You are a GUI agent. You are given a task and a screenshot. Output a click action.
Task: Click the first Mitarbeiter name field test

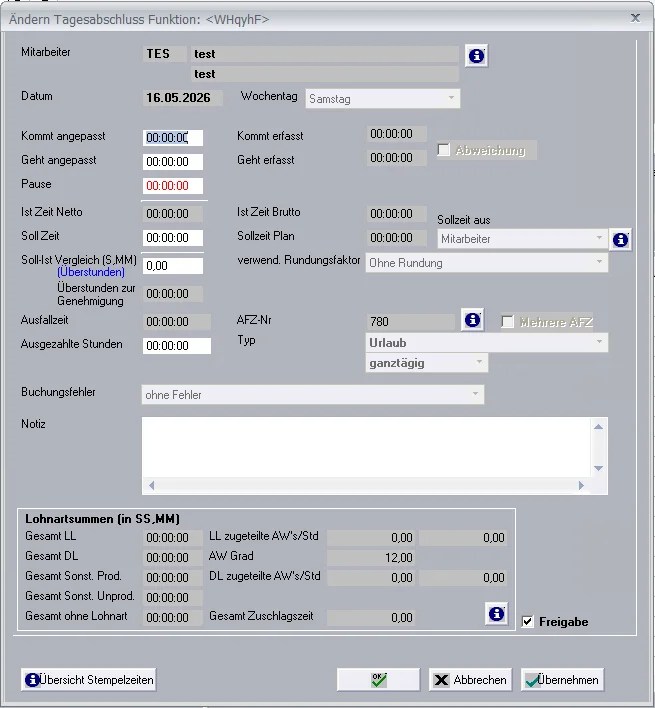[325, 54]
